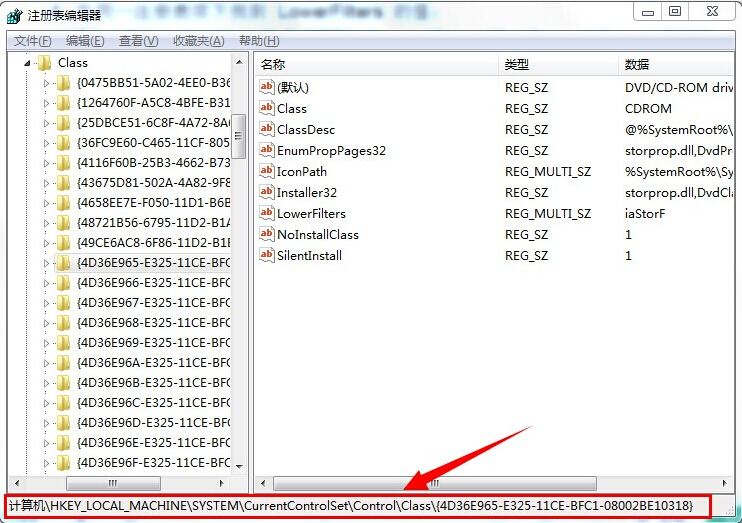Click the LowerFilters value icon

coord(266,213)
